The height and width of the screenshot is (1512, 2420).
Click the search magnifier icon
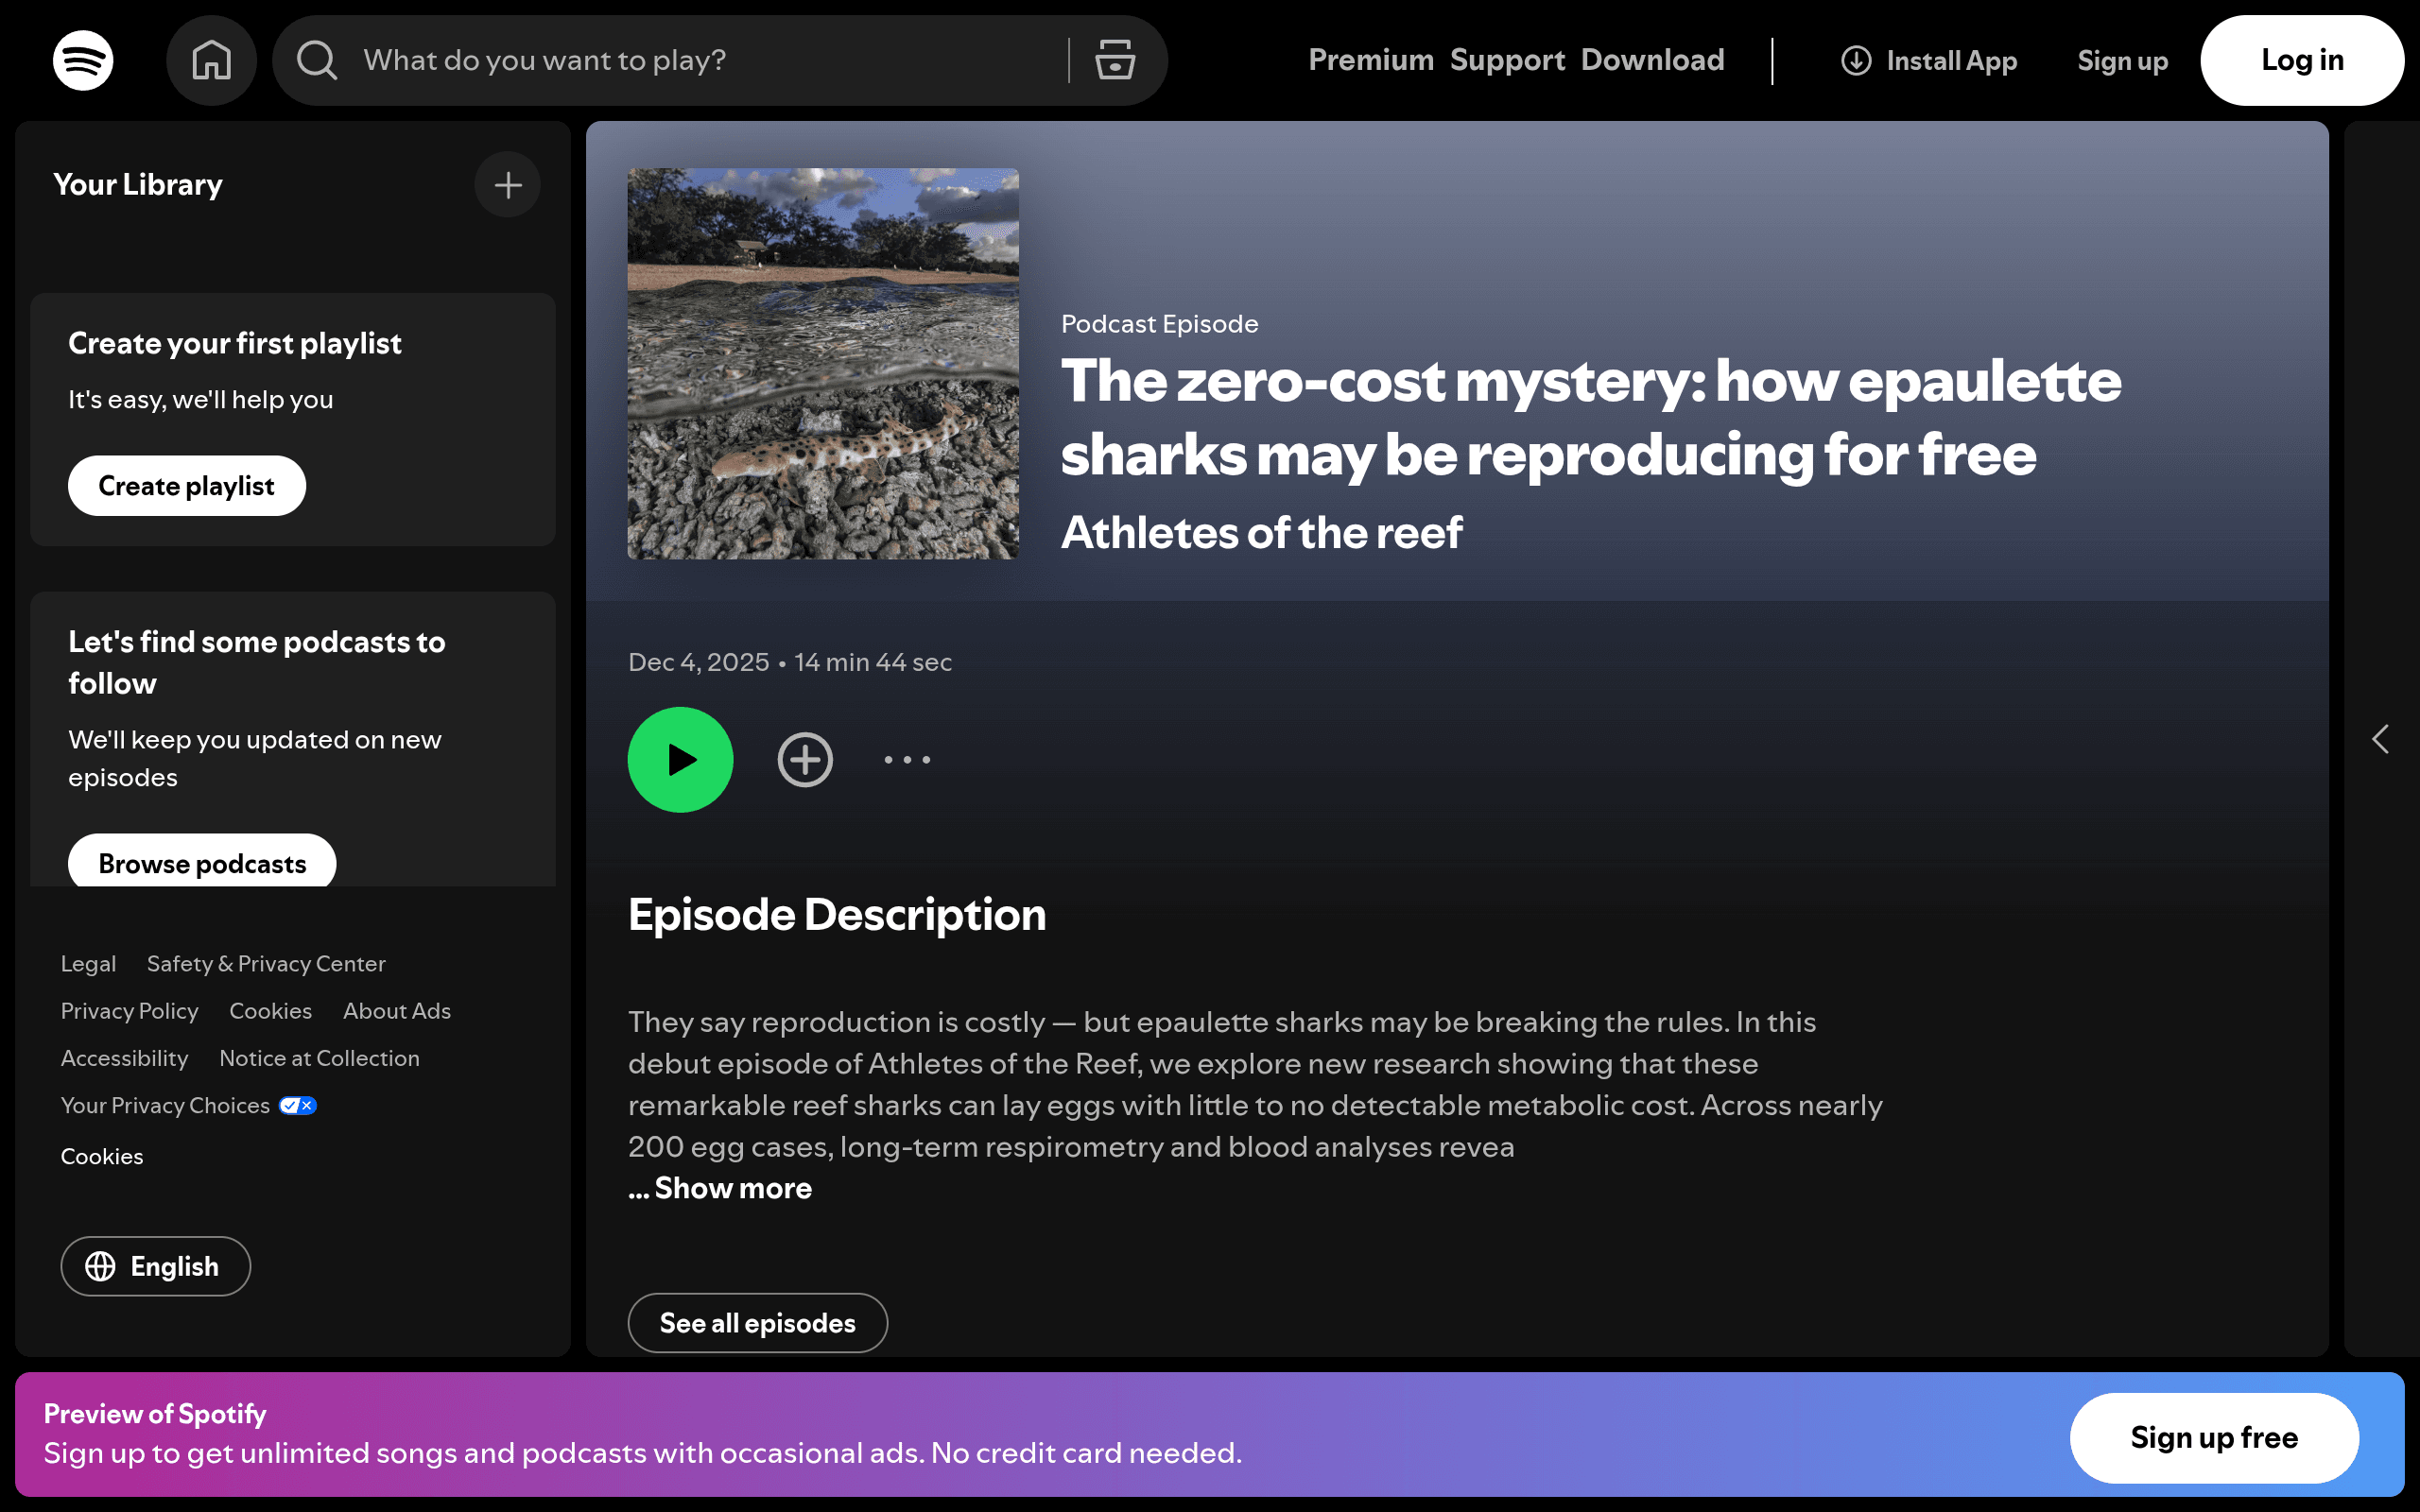click(317, 60)
